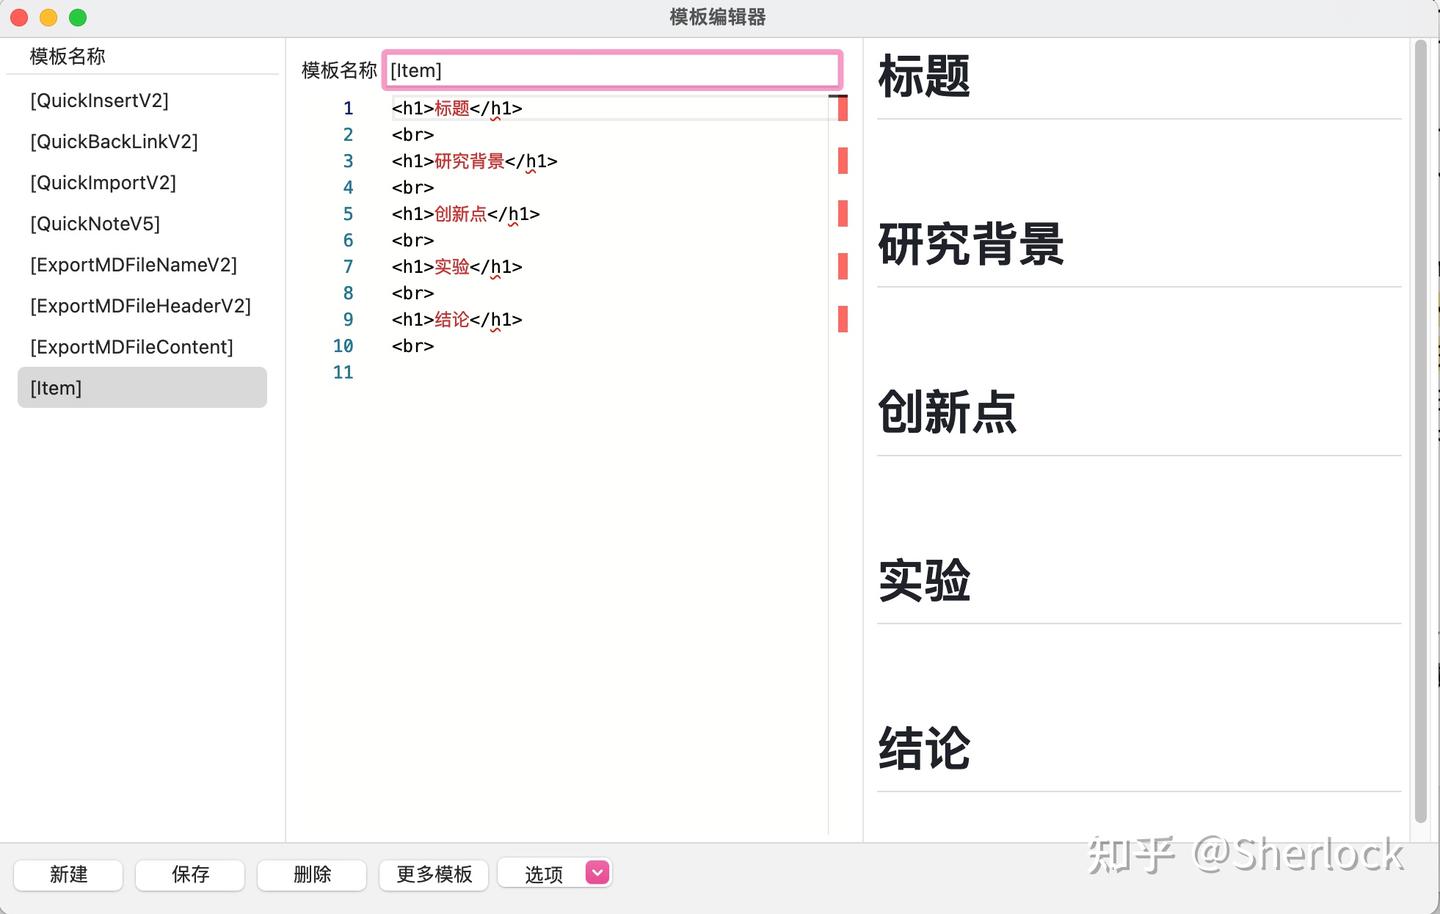Open 更多模板
Viewport: 1440px width, 914px height.
(434, 875)
